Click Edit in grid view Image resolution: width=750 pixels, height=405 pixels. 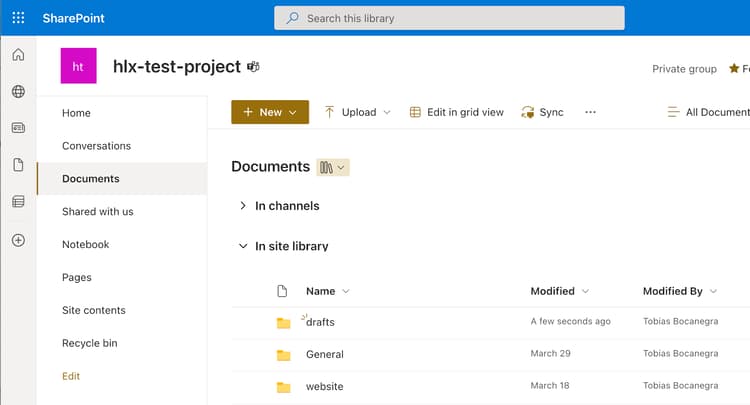point(457,113)
